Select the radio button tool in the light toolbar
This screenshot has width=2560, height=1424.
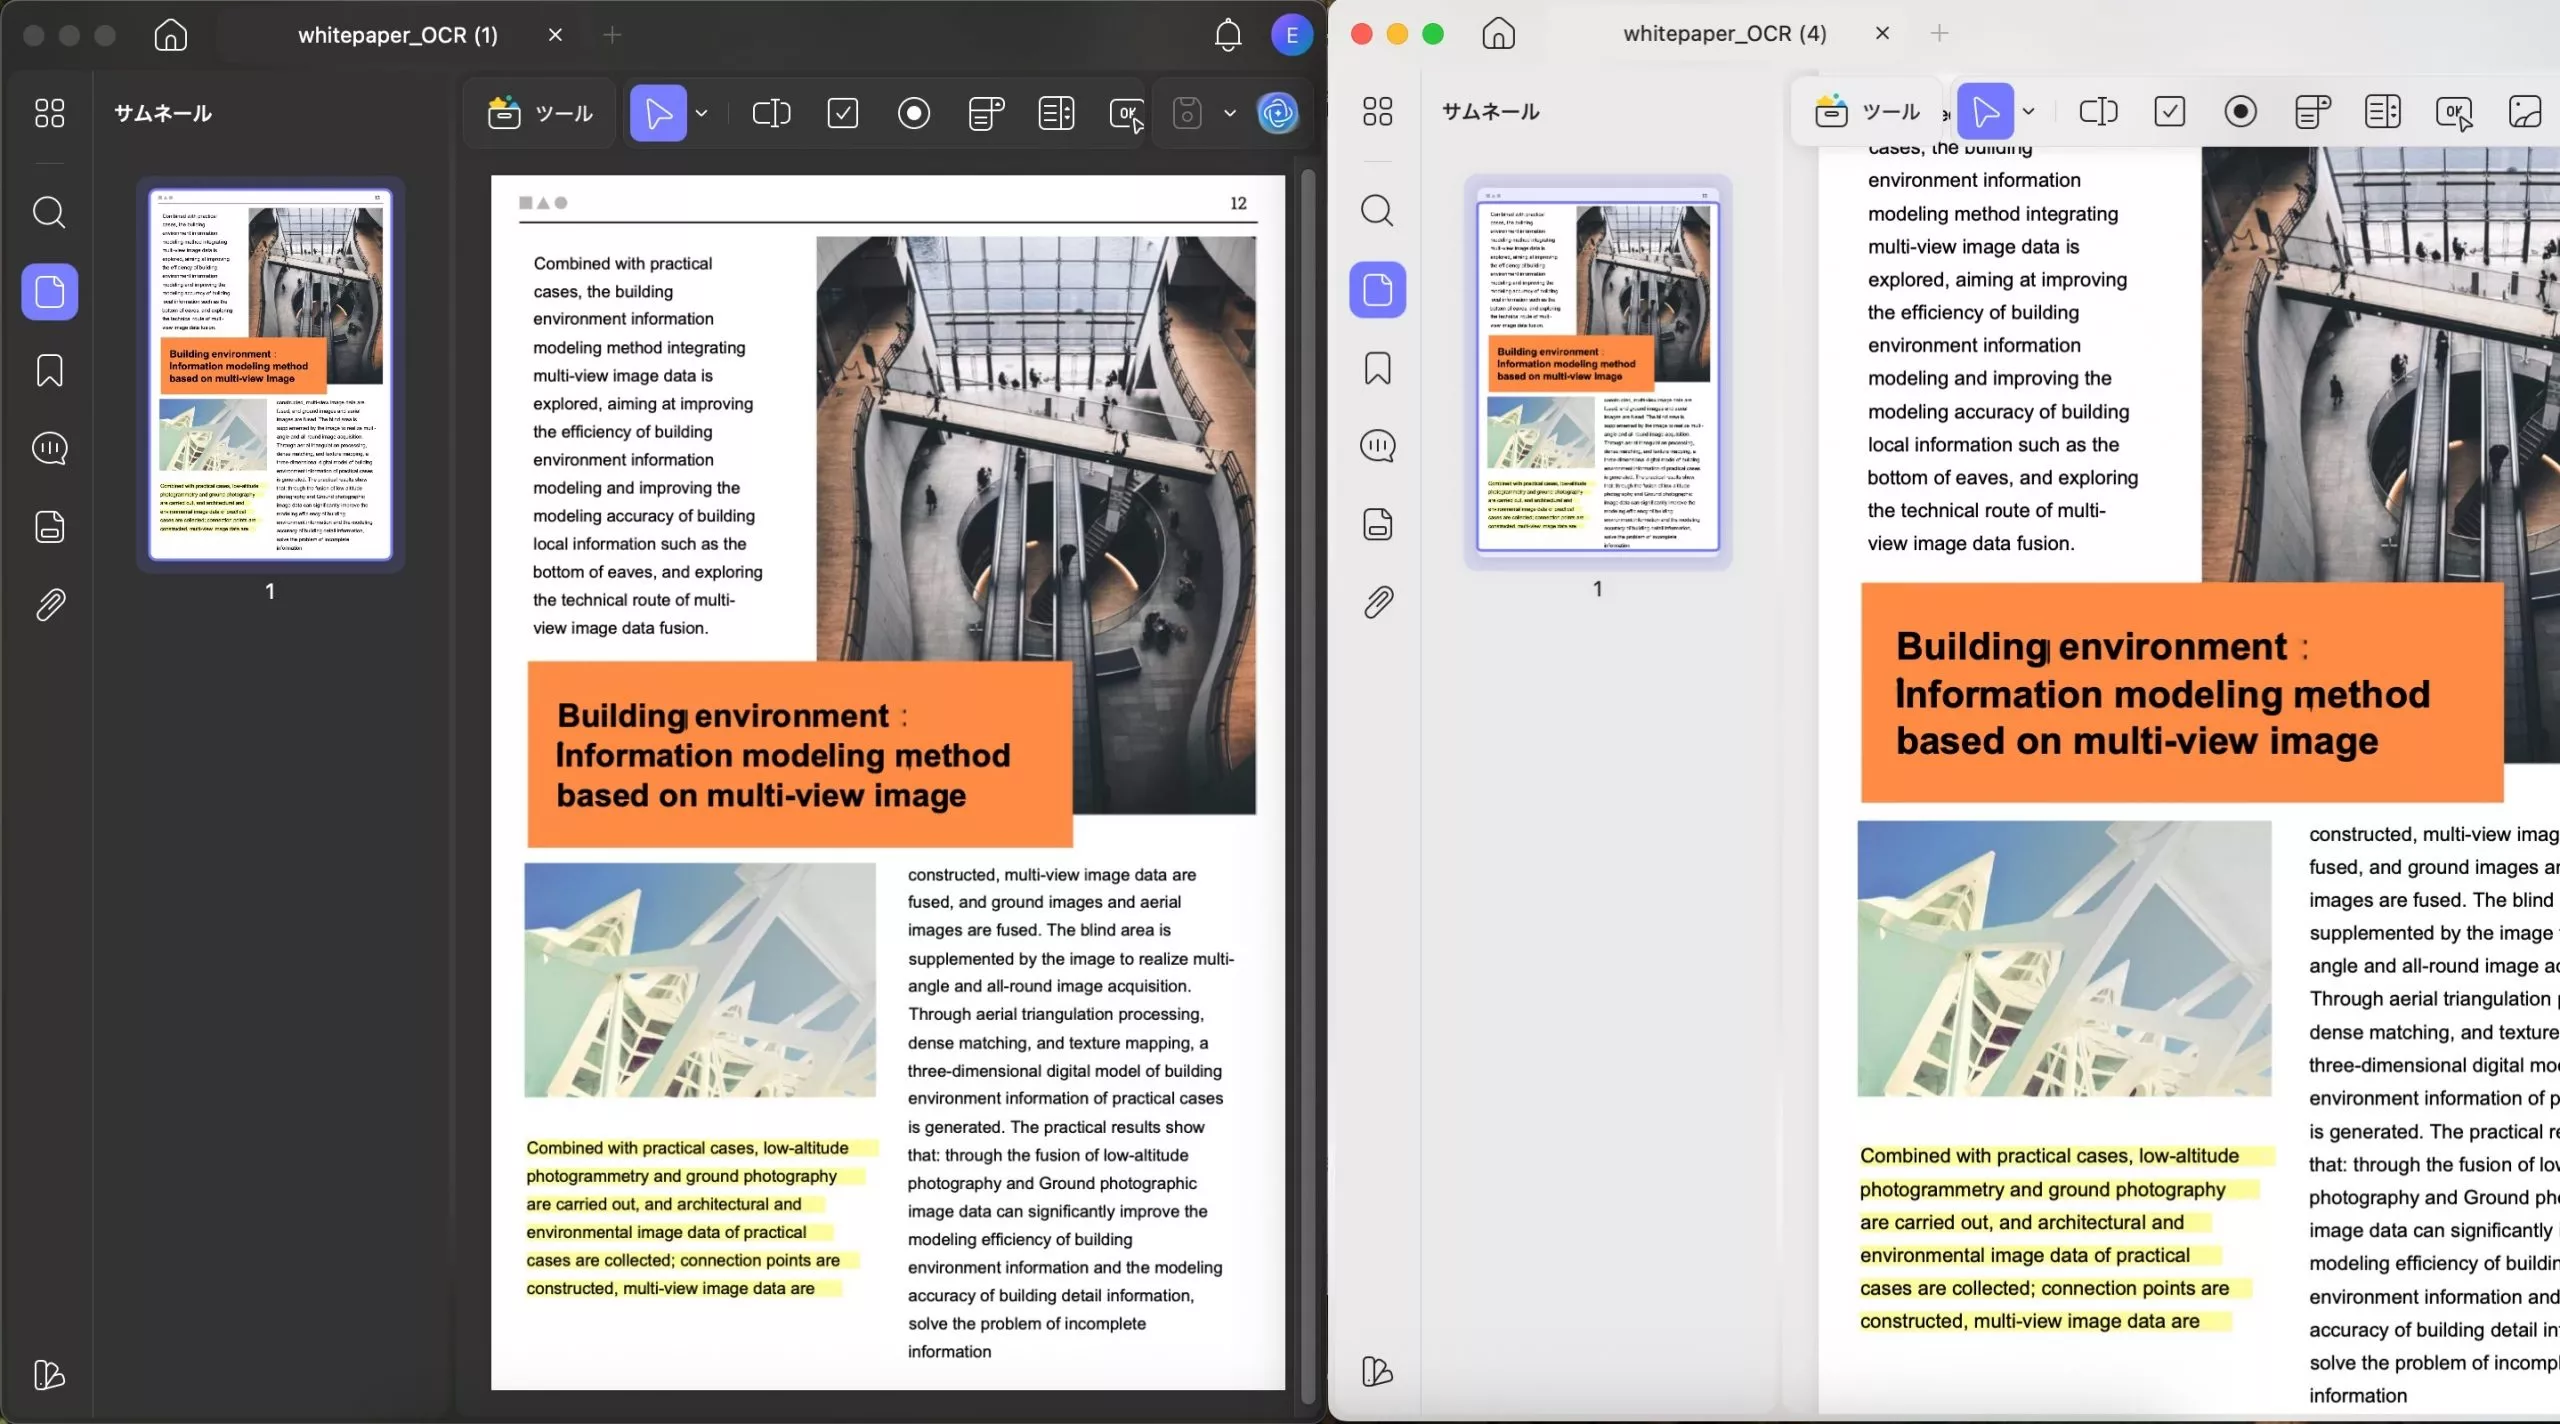(2240, 112)
